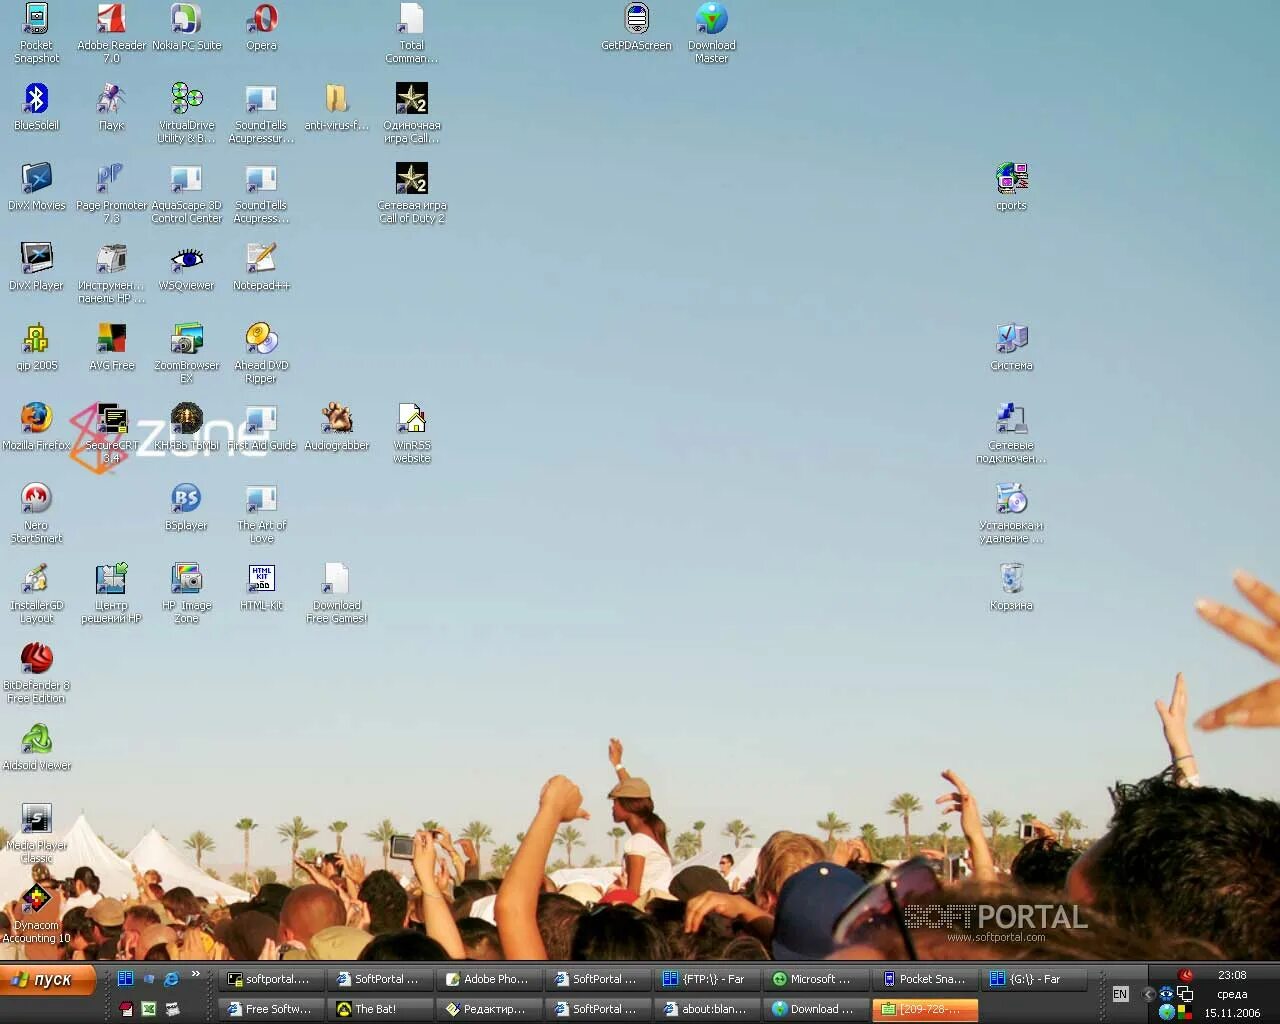
Task: Open the anti-virus-f... folder
Action: tap(336, 107)
